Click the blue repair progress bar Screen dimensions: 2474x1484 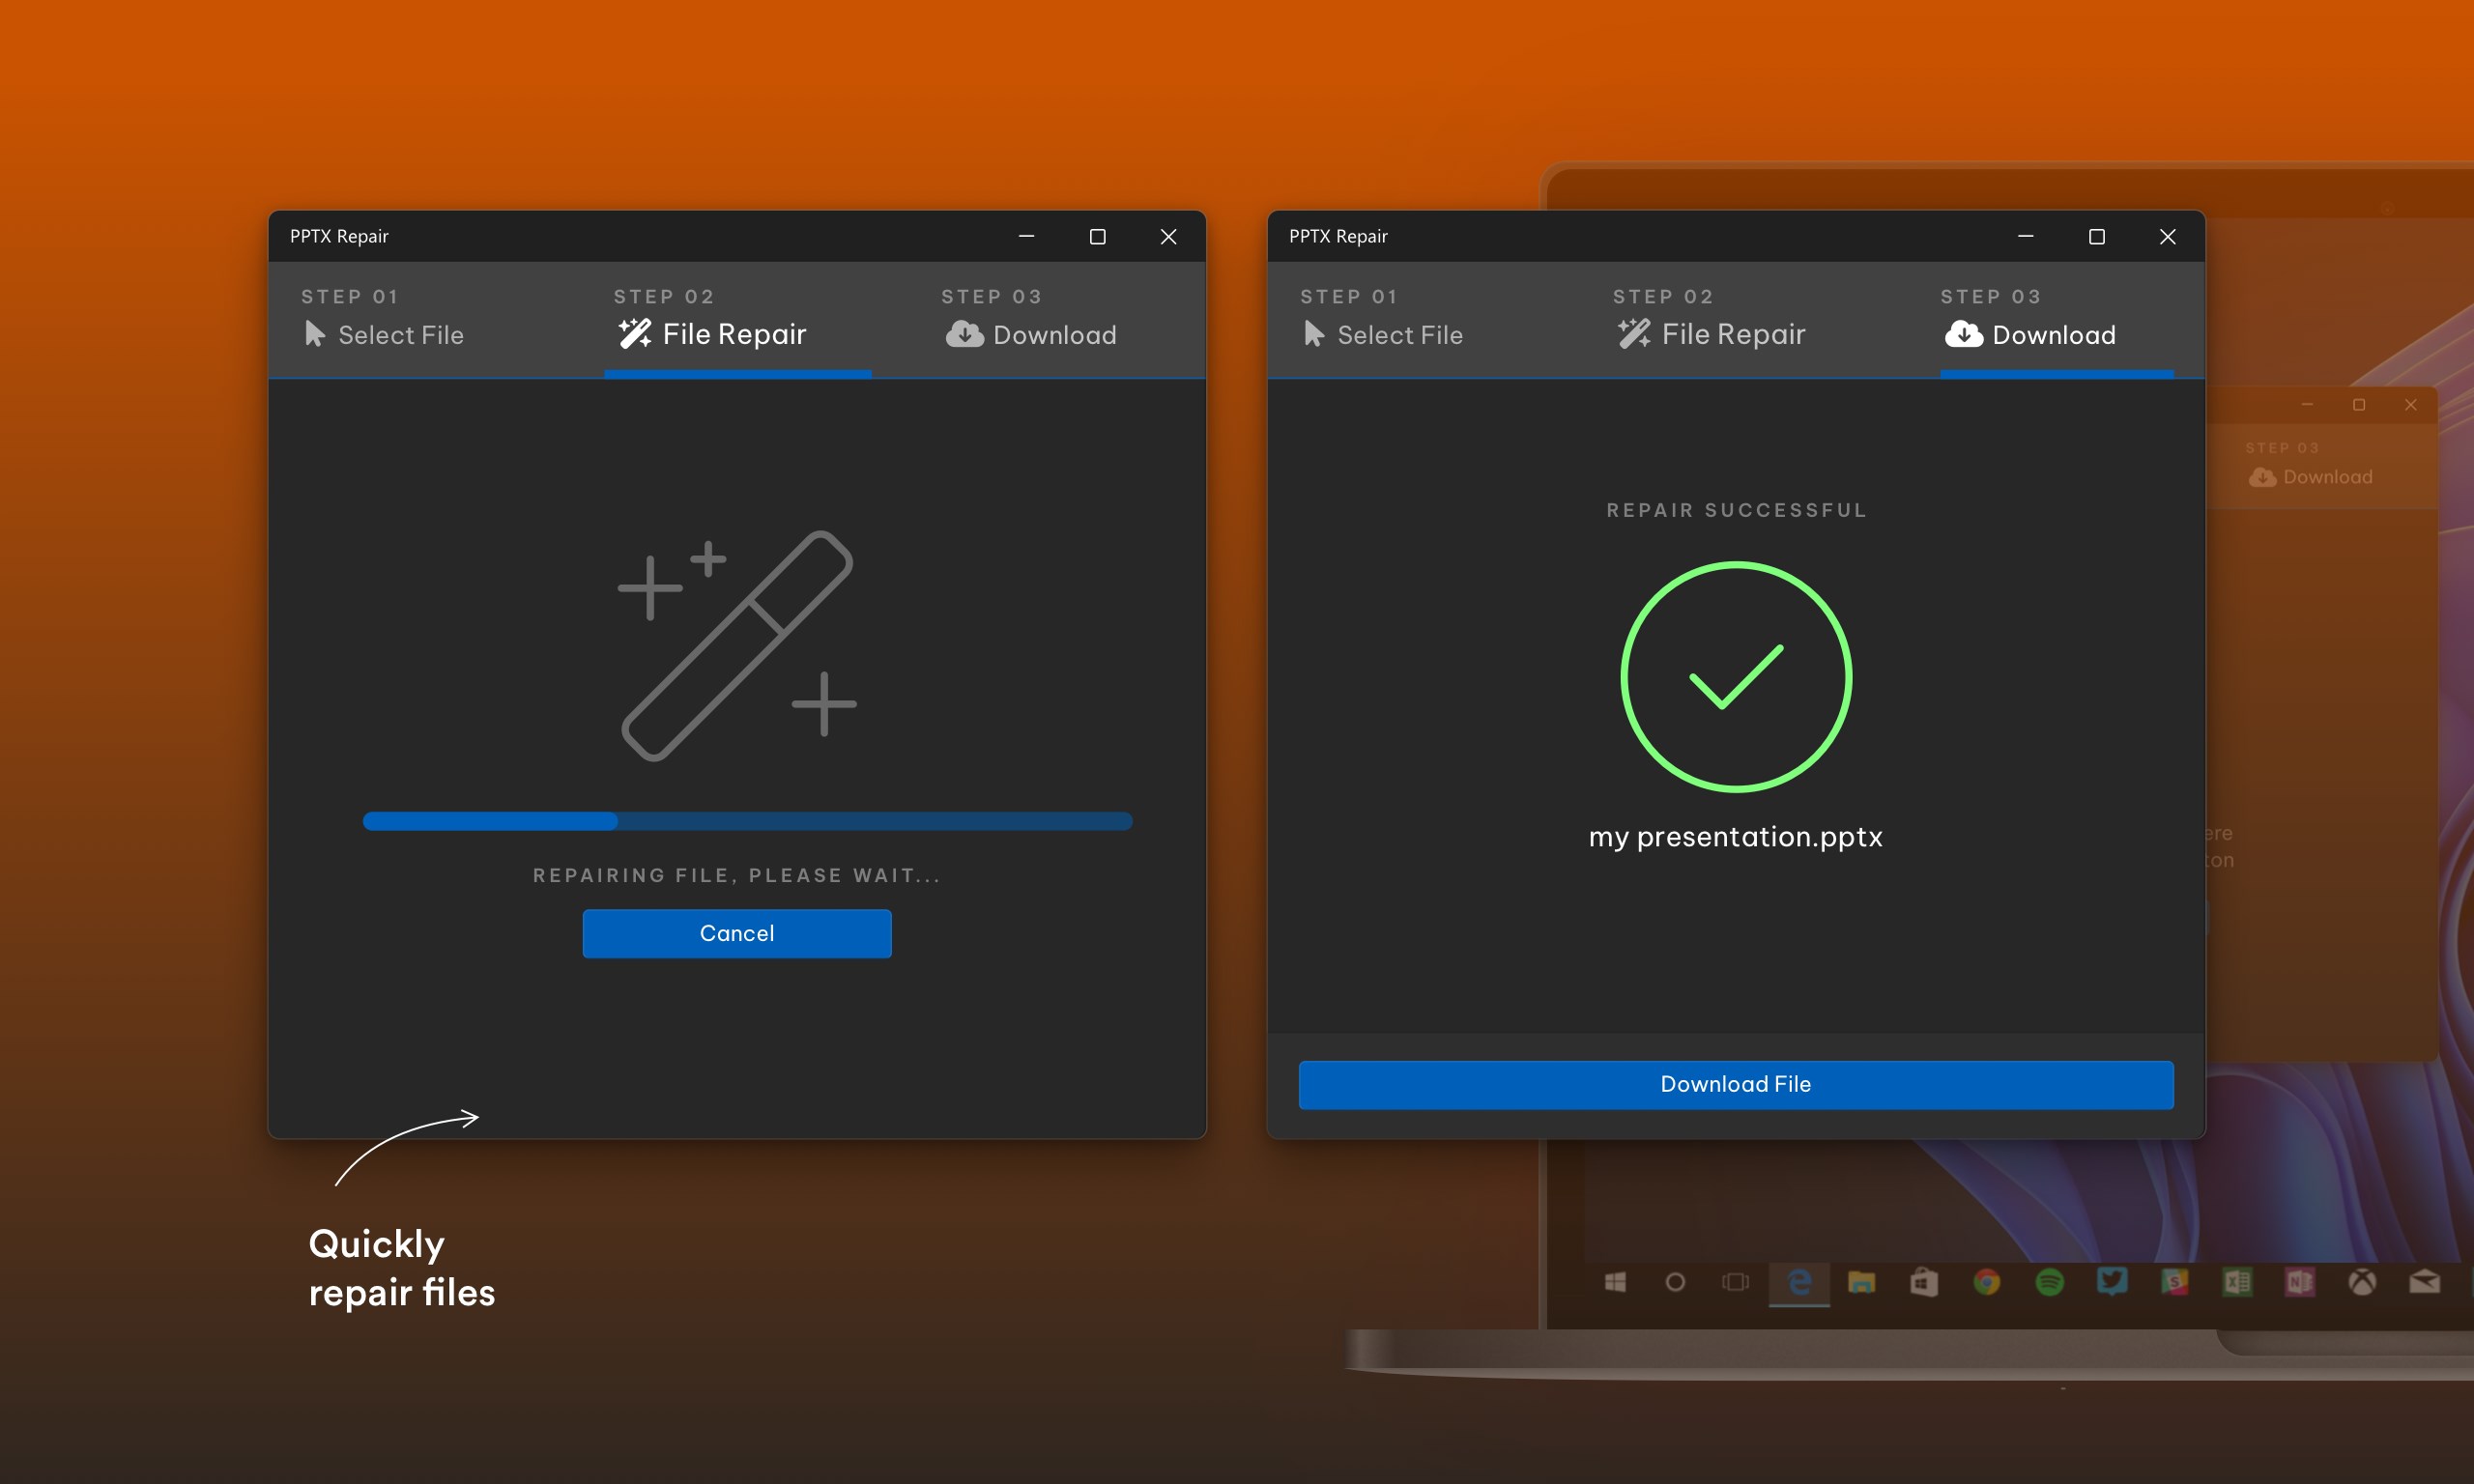[x=747, y=821]
